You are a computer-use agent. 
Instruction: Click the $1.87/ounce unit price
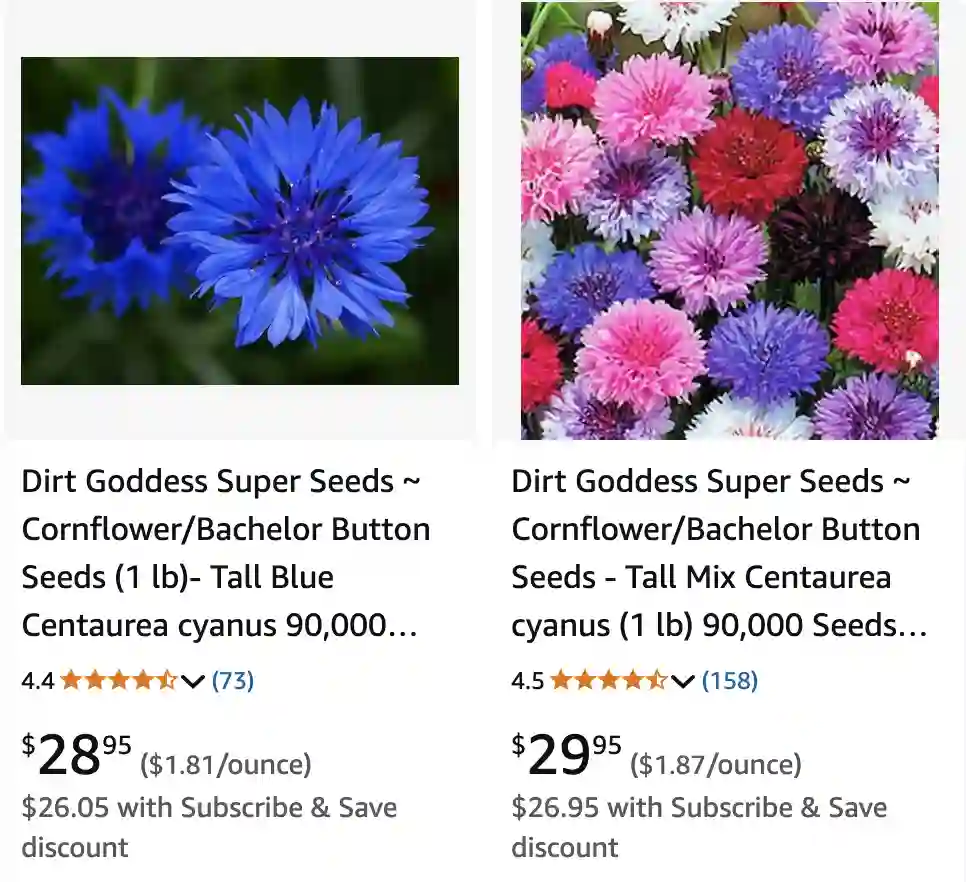716,765
